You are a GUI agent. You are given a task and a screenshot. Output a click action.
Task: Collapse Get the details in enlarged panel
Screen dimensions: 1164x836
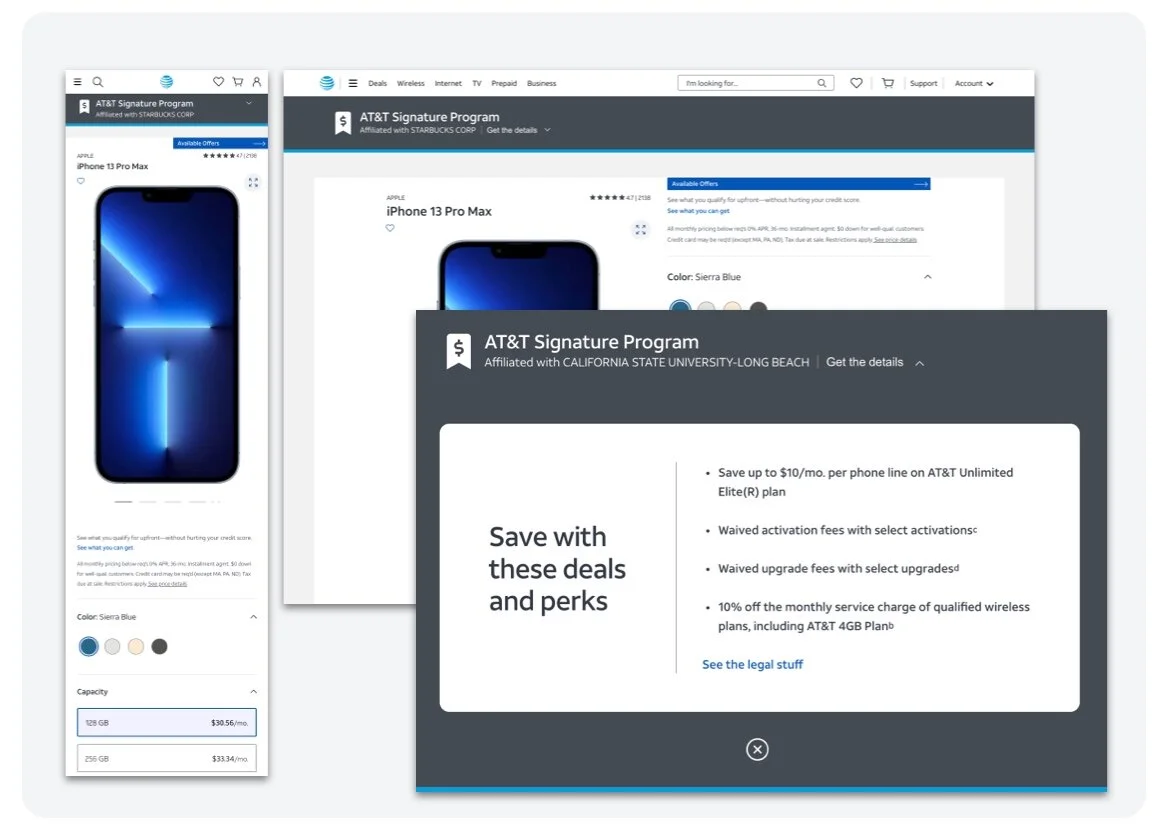click(x=875, y=362)
